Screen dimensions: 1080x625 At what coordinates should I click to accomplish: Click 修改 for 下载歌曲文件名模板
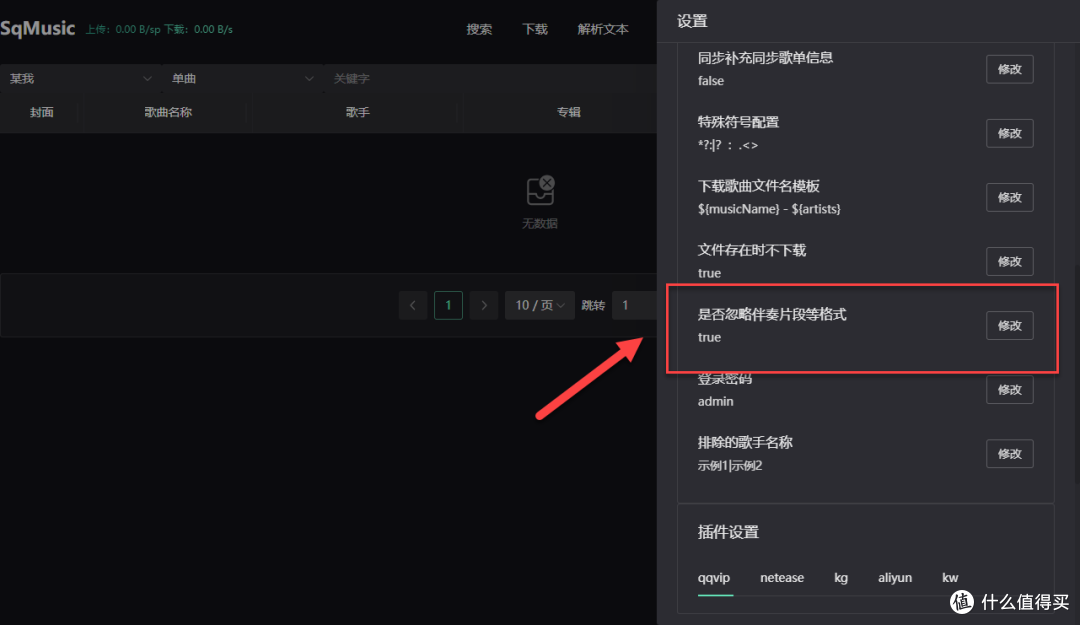click(1009, 197)
